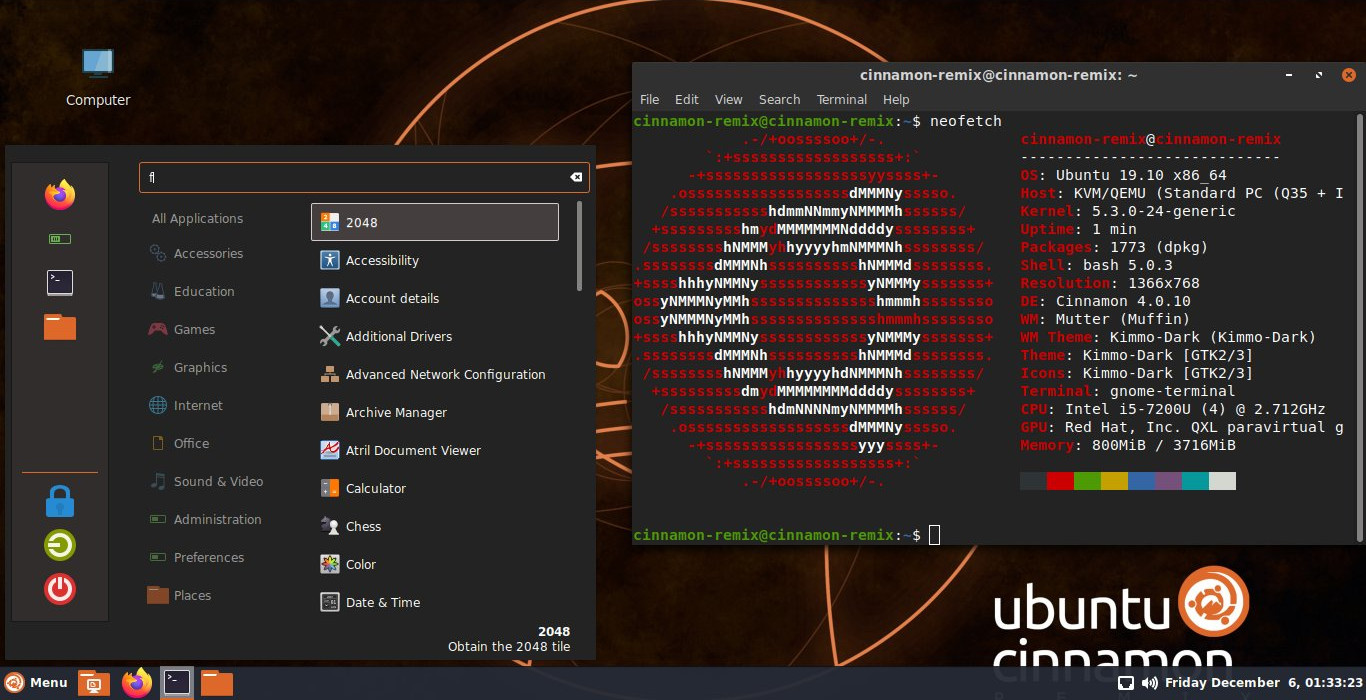Click the show desktop icon in the panel
Viewport: 1366px width, 700px height.
(x=94, y=683)
